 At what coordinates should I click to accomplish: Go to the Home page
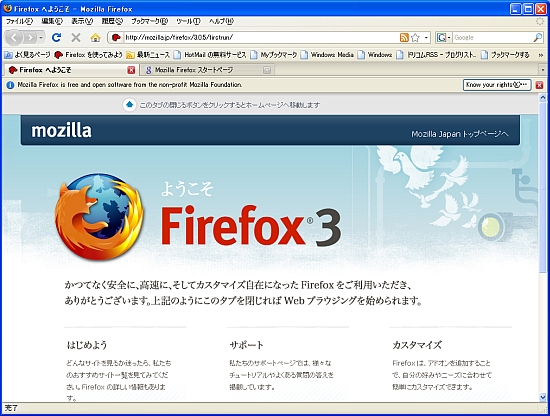click(x=95, y=37)
